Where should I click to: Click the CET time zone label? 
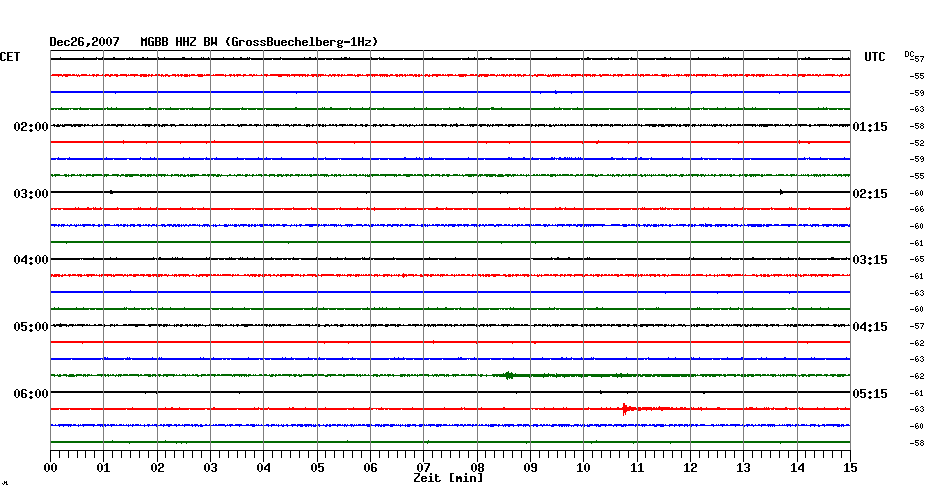(x=10, y=57)
